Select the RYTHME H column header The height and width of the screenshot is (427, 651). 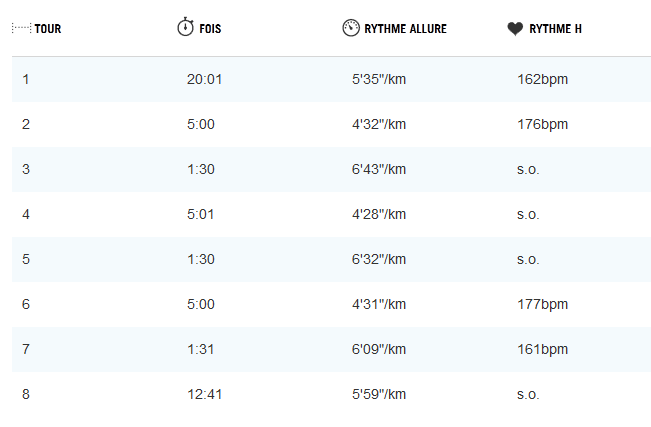(x=555, y=29)
